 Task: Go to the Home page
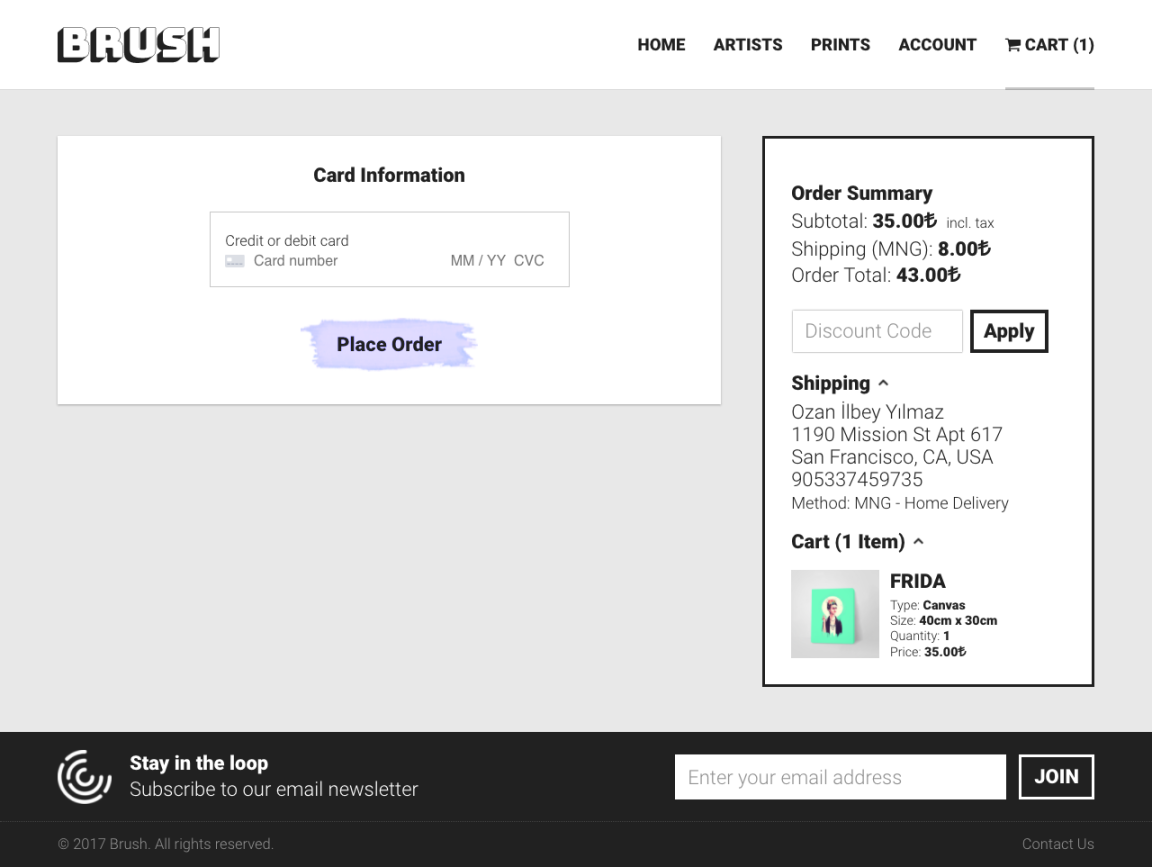[x=661, y=45]
